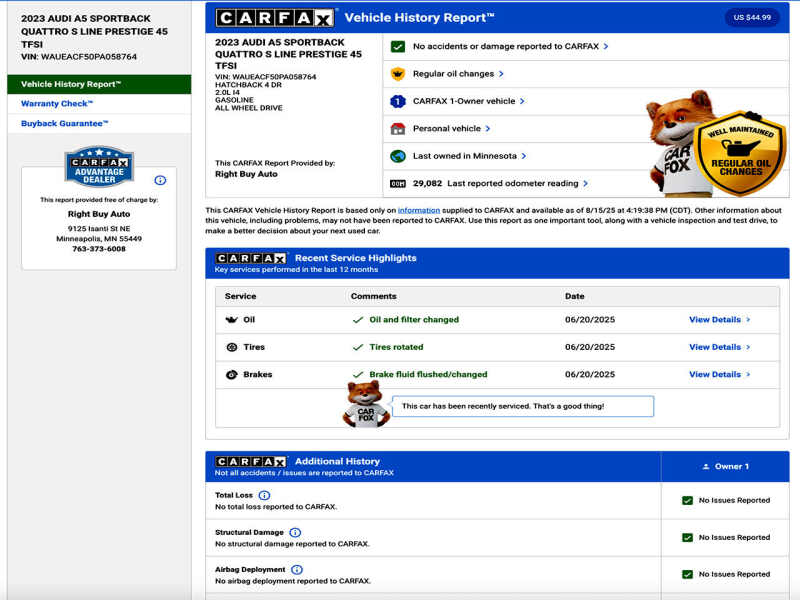Expand the CARFAX 1-Owner vehicle chevron
This screenshot has height=600, width=800.
click(522, 102)
